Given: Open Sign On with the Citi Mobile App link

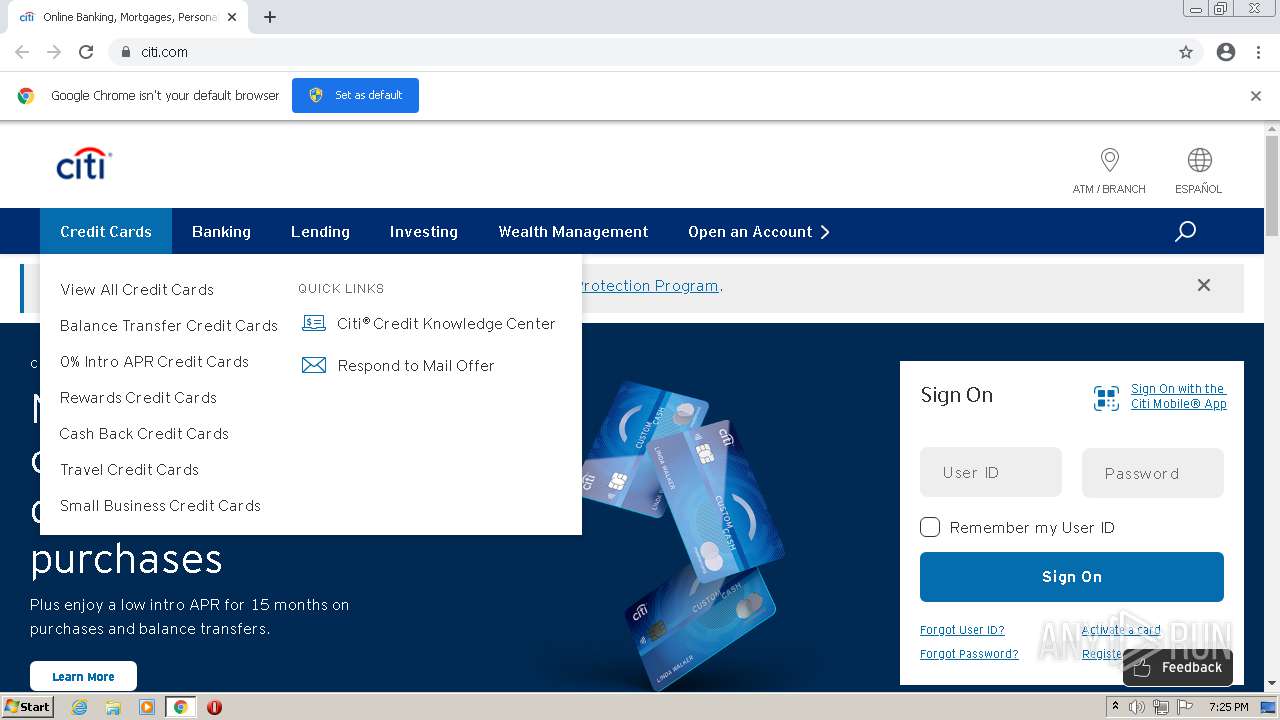Looking at the screenshot, I should tap(1179, 396).
